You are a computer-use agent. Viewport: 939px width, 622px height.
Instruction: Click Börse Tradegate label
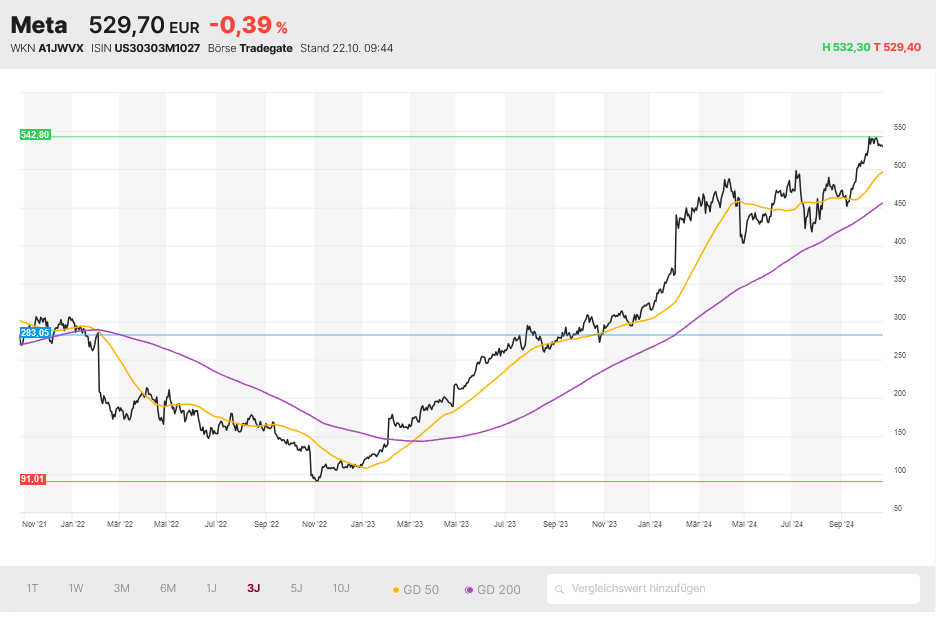250,48
